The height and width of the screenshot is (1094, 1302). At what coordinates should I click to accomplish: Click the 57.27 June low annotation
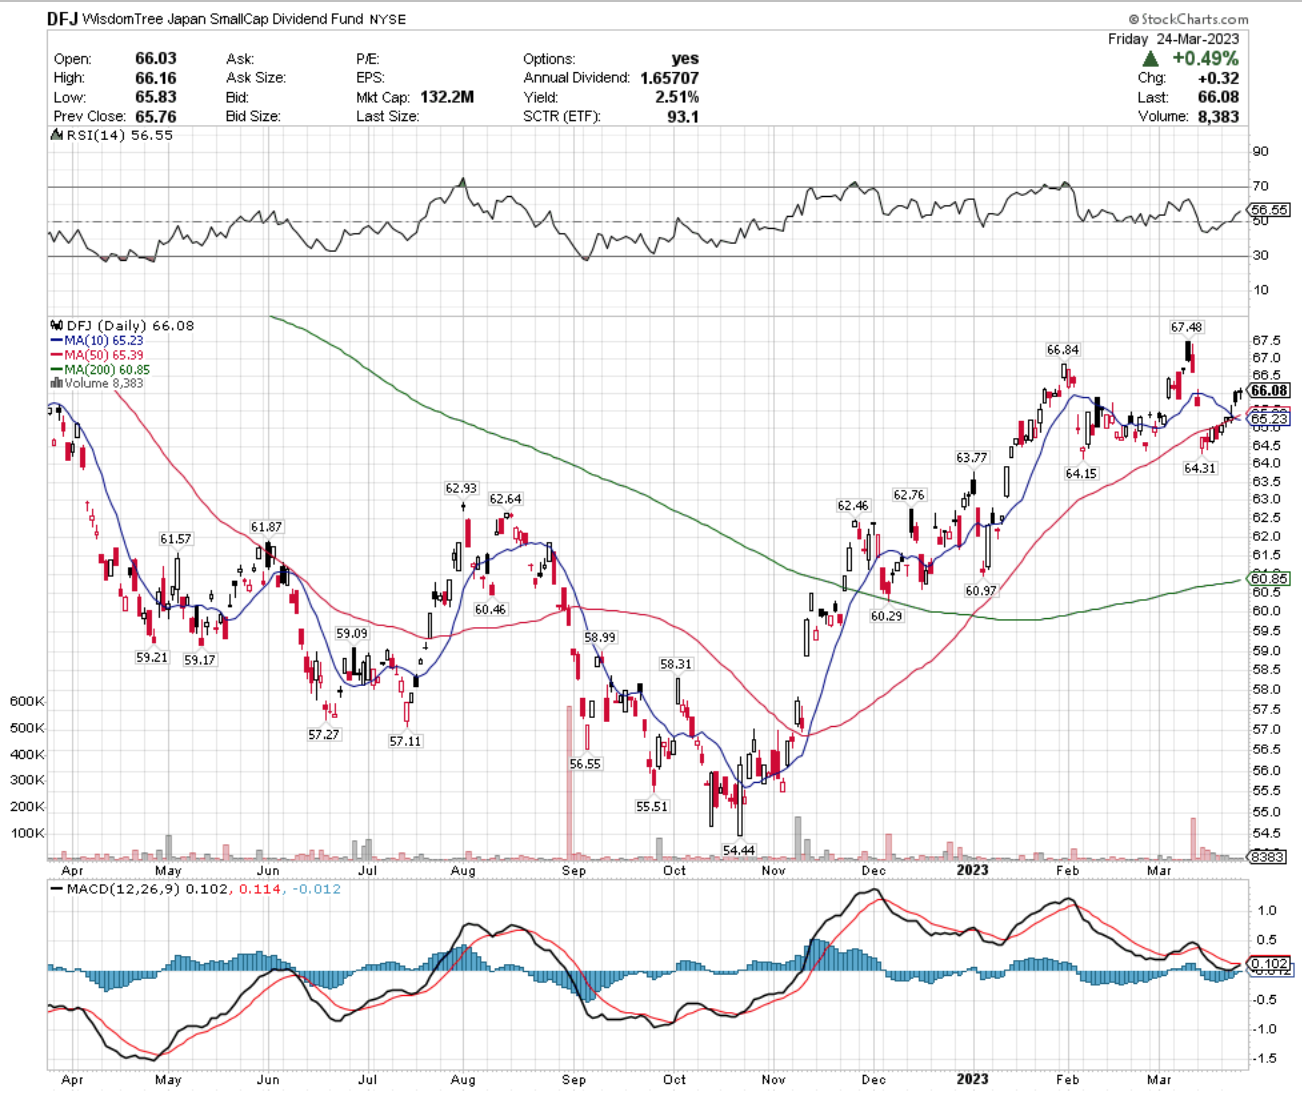pyautogui.click(x=323, y=734)
